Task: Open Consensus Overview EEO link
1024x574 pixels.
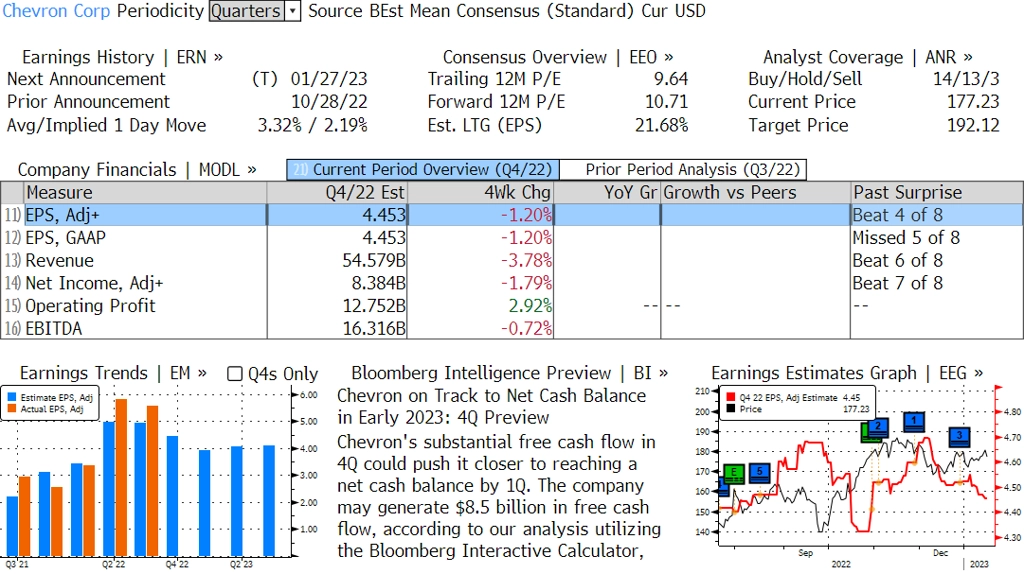Action: click(558, 57)
